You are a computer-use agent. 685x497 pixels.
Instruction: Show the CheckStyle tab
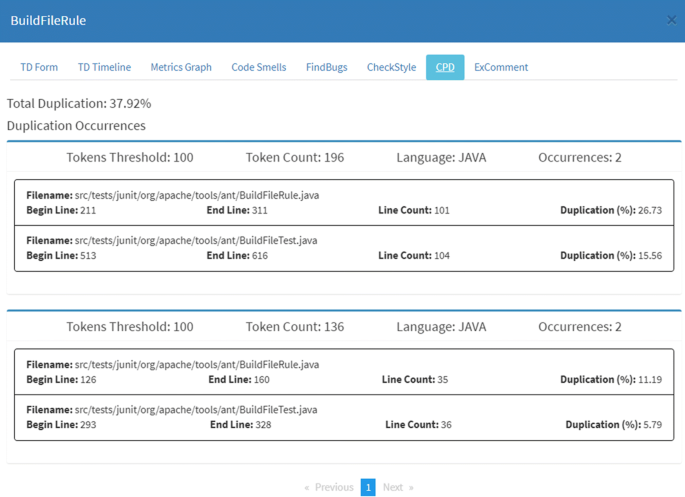tap(391, 67)
